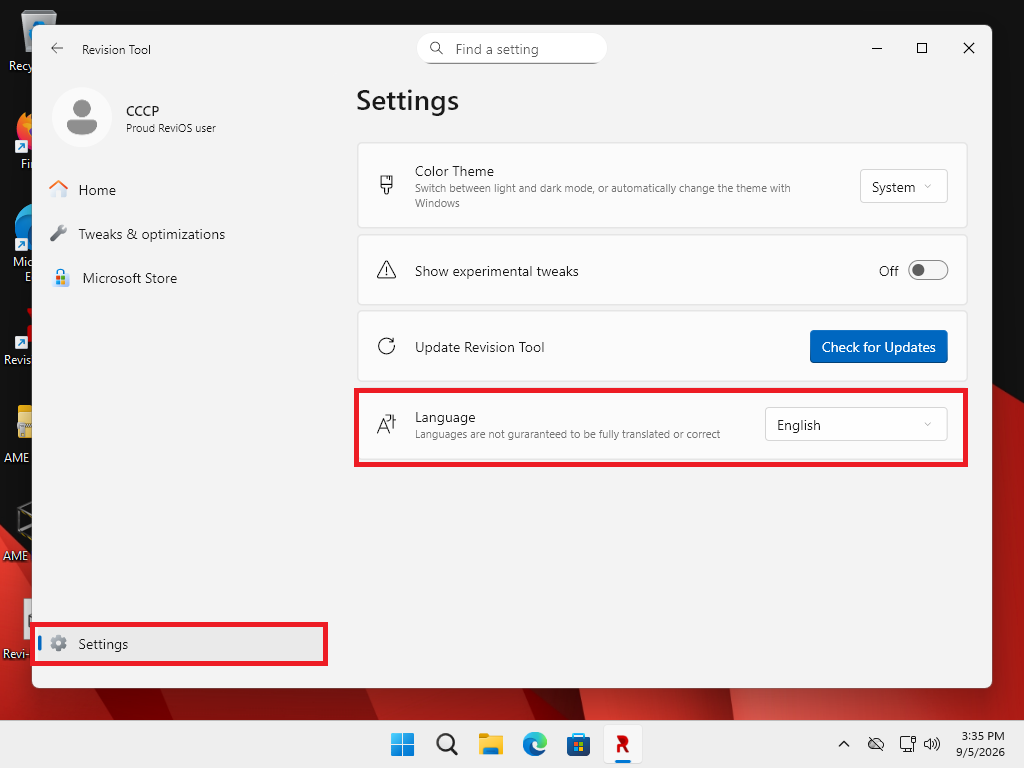Open Microsoft Store taskbar icon

578,744
